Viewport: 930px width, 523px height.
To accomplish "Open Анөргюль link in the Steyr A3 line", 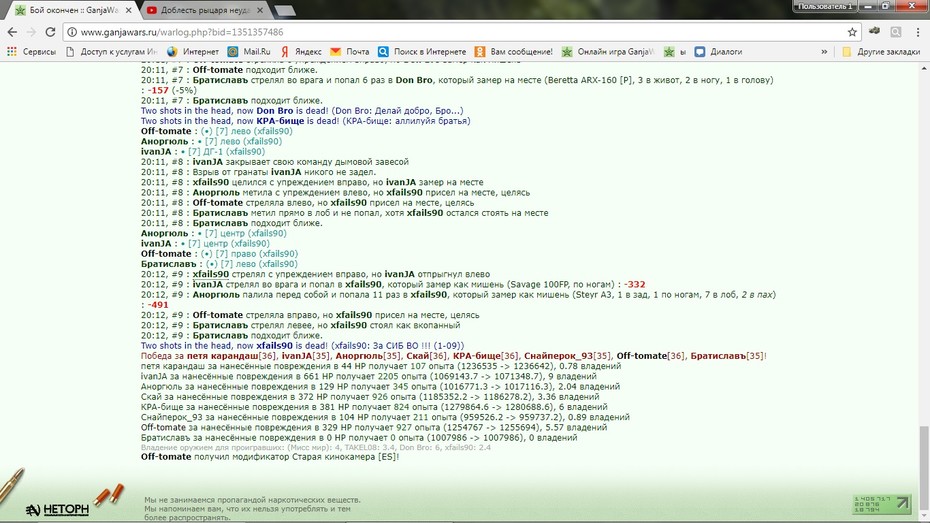I will (216, 295).
